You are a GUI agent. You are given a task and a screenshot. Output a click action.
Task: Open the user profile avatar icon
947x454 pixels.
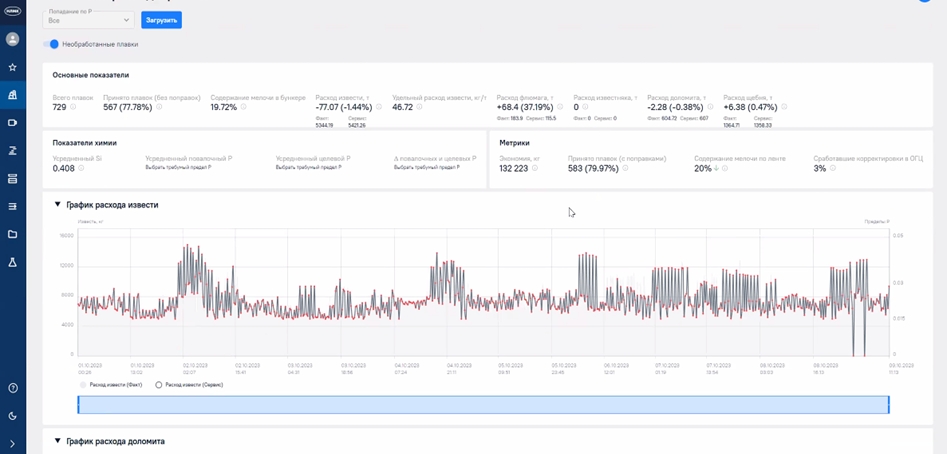point(12,39)
